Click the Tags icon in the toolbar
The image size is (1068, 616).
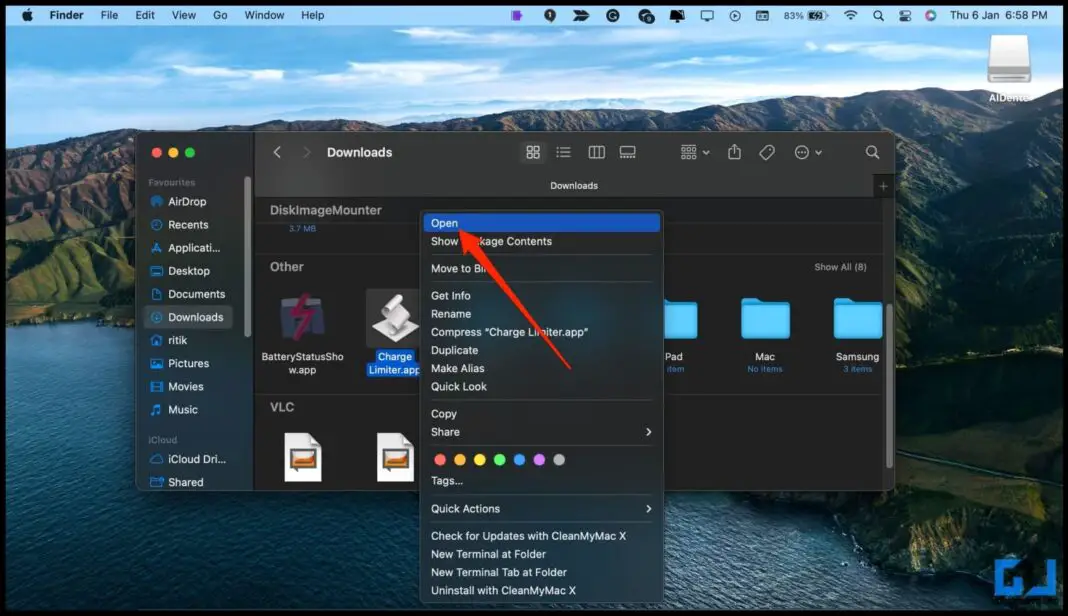click(x=767, y=152)
